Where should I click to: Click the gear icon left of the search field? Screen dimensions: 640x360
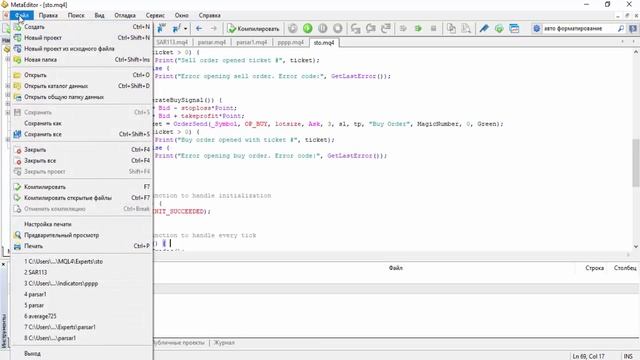coord(537,29)
